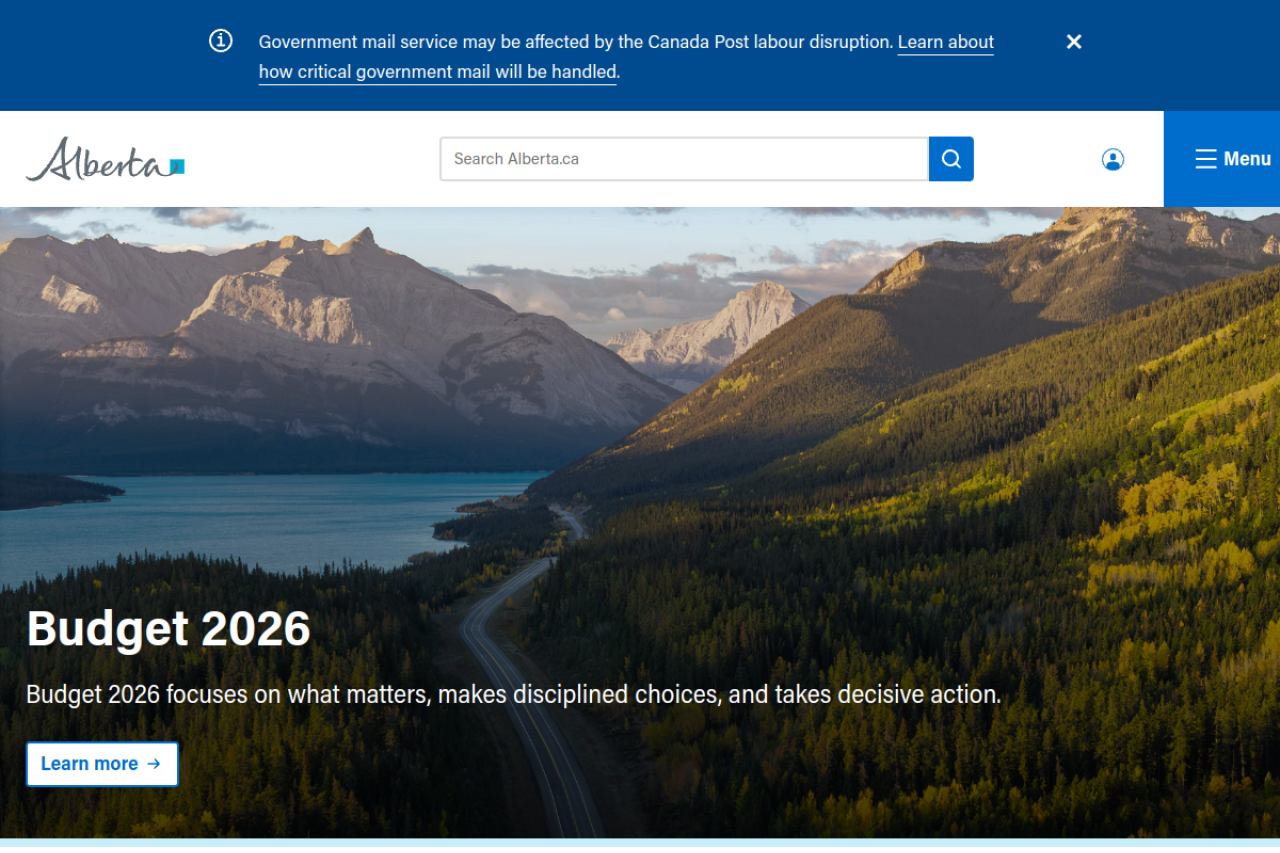Focus the Search Alberta.ca input field
Viewport: 1280px width, 853px height.
pos(684,159)
